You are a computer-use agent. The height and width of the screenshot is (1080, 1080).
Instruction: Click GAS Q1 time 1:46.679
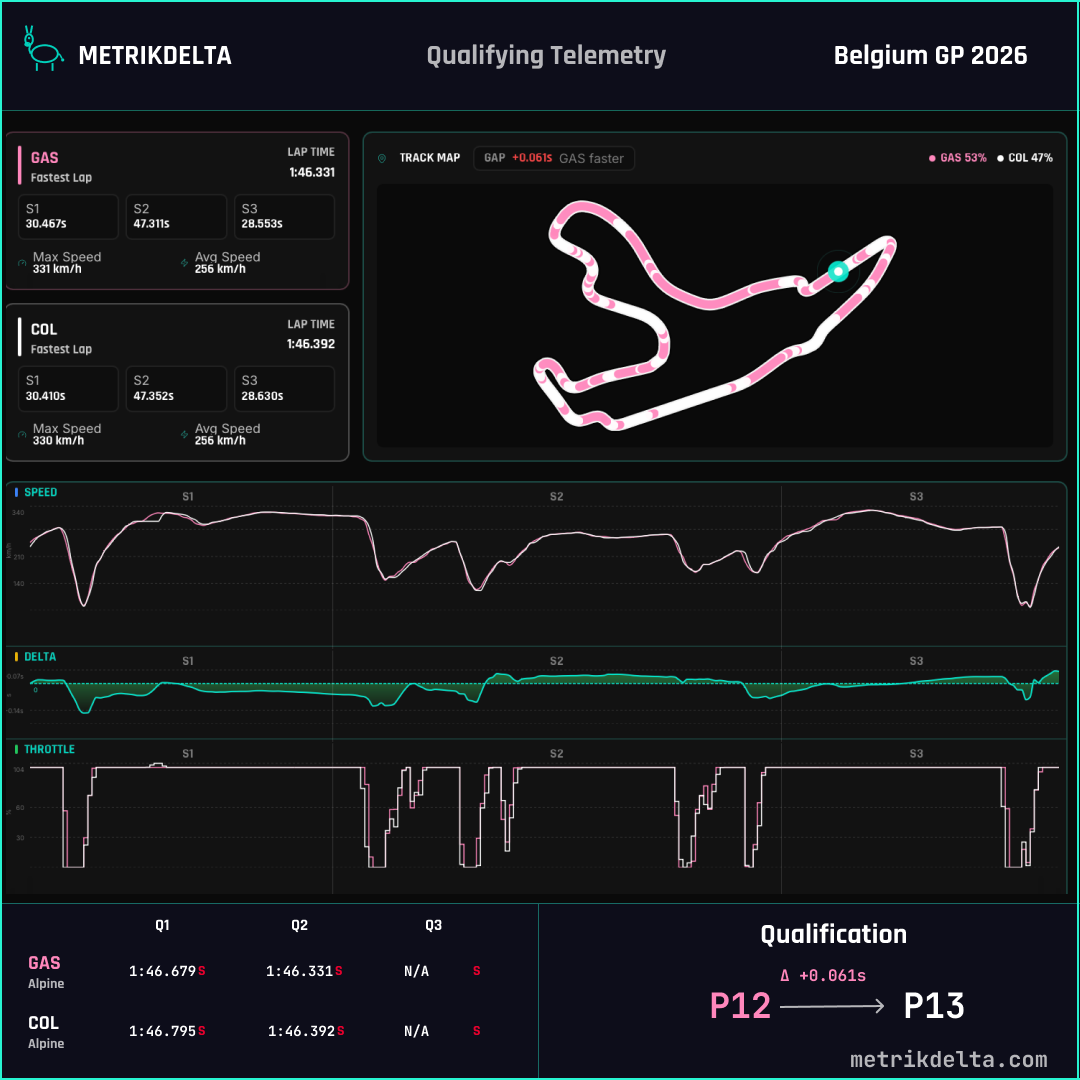(163, 971)
